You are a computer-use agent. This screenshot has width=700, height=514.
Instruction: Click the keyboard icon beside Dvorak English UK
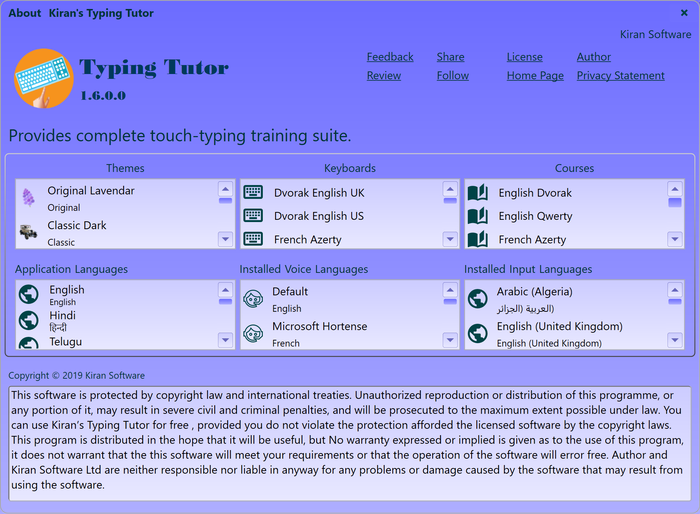tap(253, 192)
